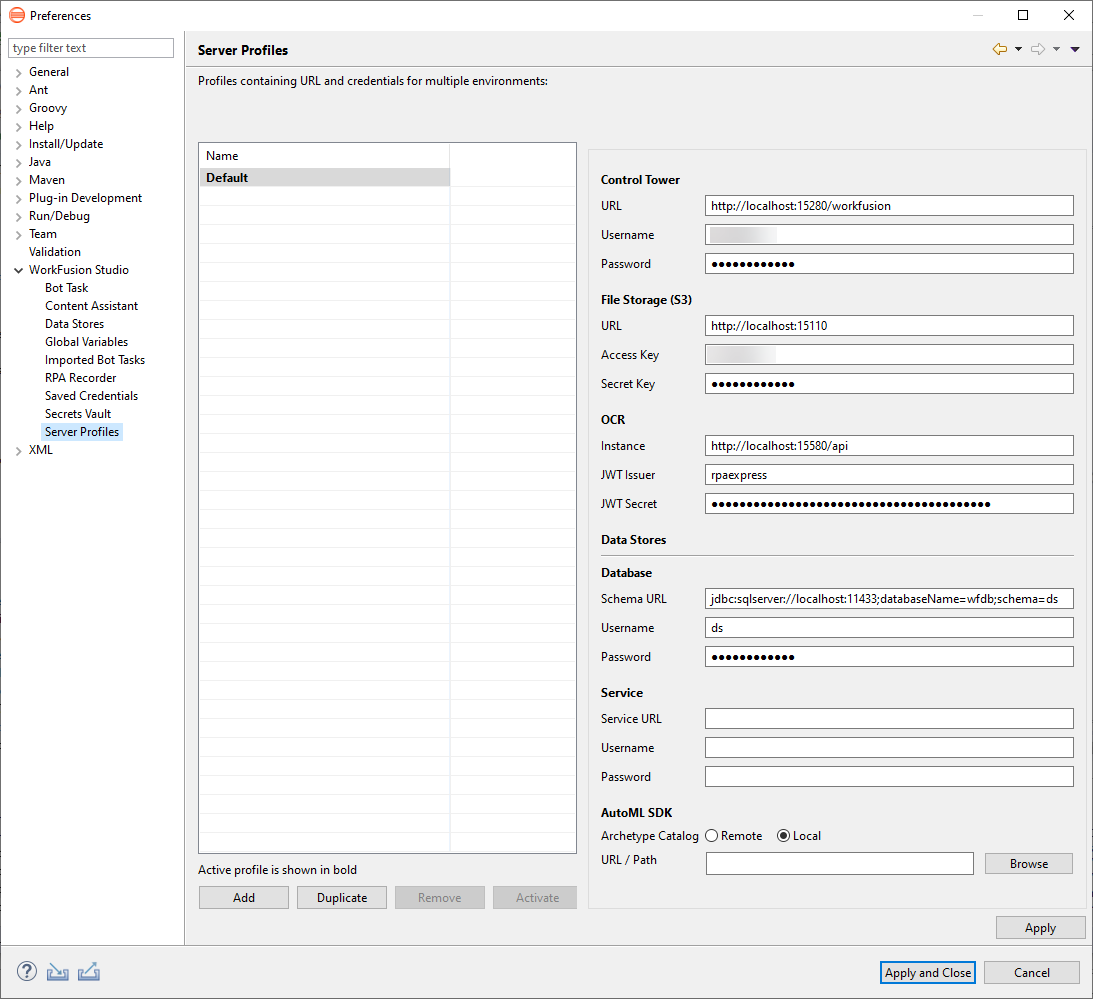Select the Default profile row
Screen dimensions: 1093x999
pos(325,178)
